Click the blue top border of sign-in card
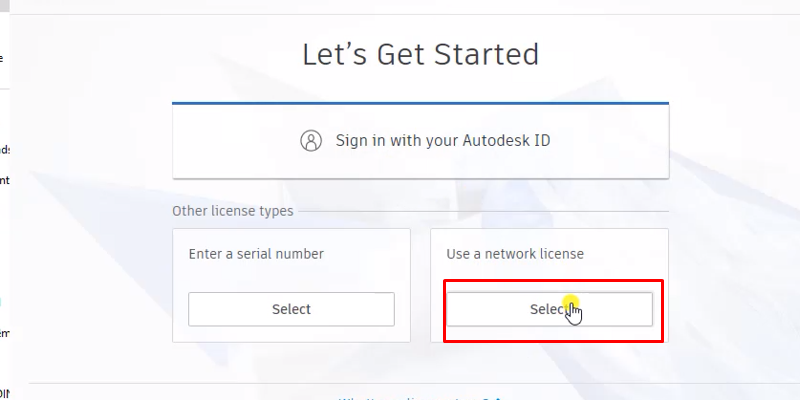The height and width of the screenshot is (400, 800). coord(420,103)
